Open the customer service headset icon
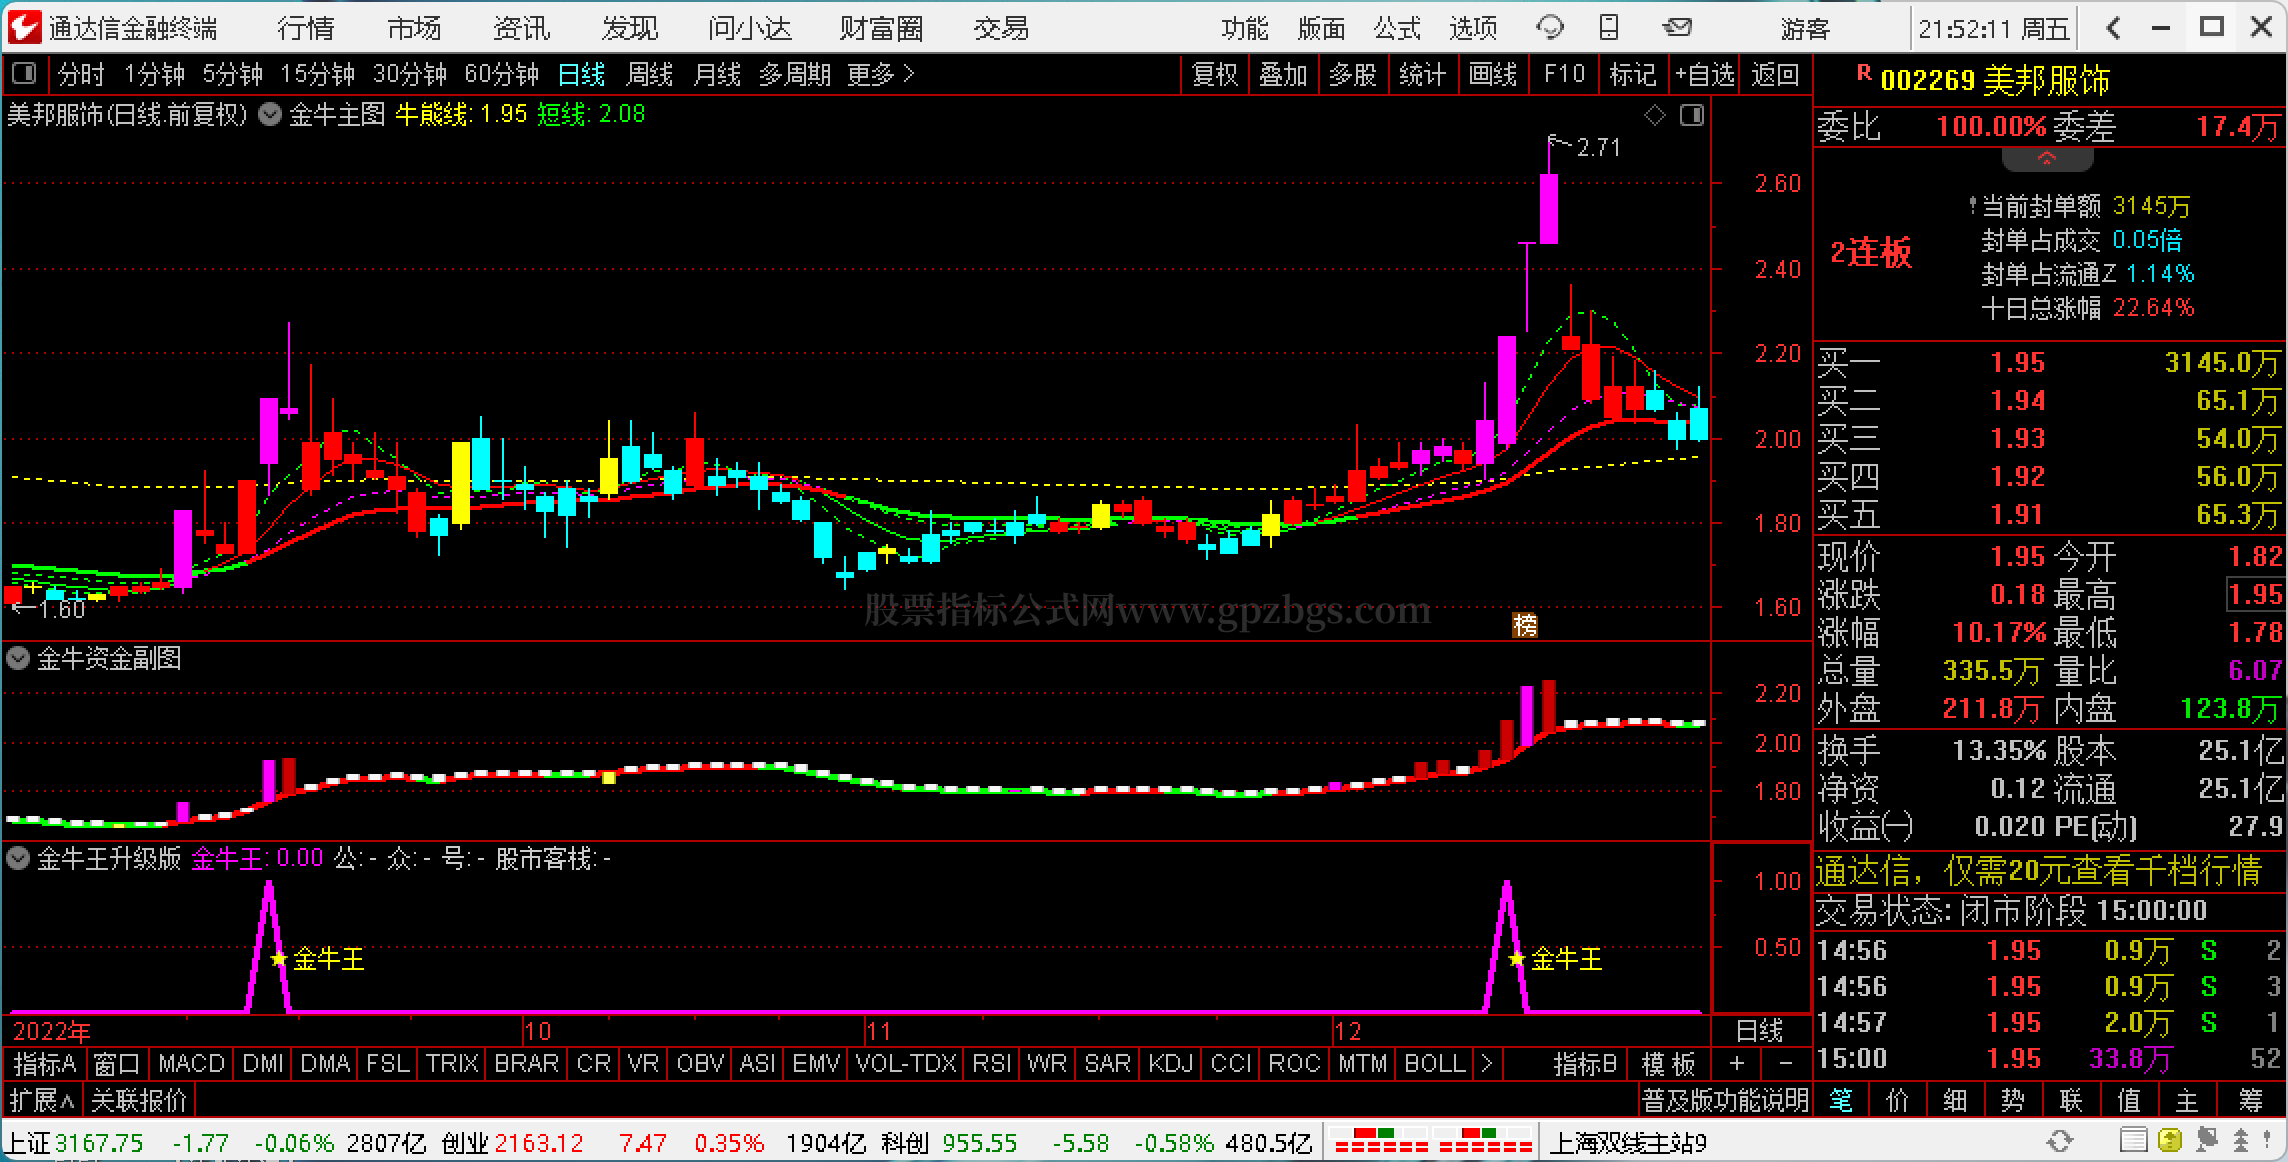The image size is (2288, 1162). 1550,27
